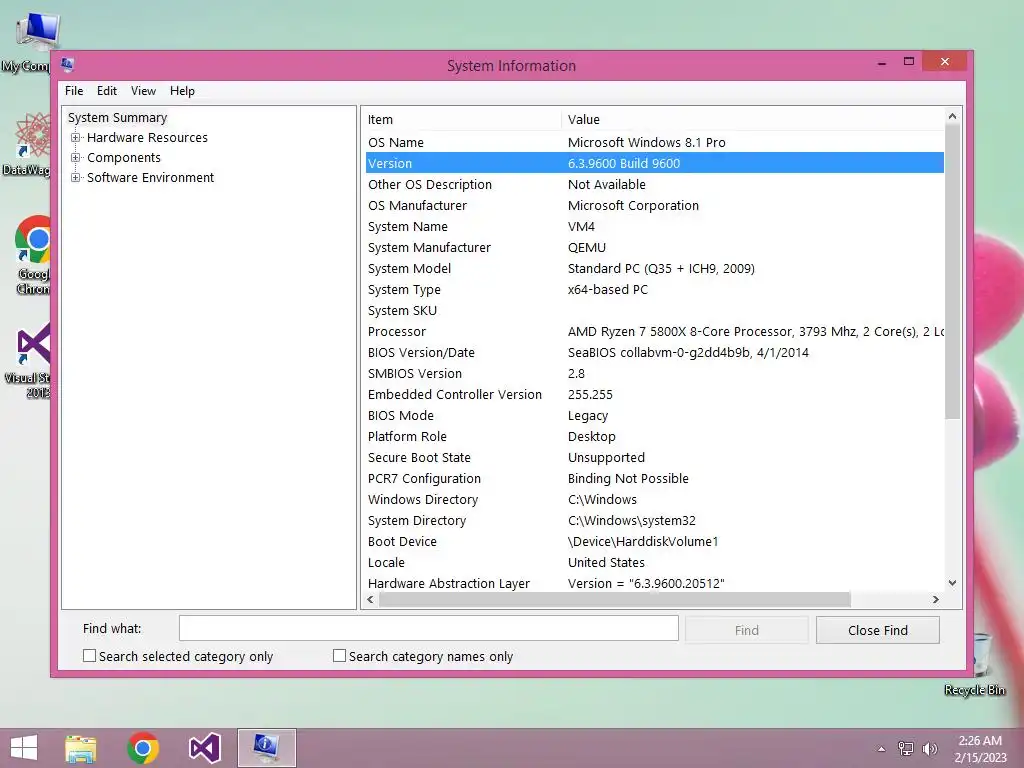Screen dimensions: 1024x768
Task: Expand the Software Environment node
Action: point(76,178)
